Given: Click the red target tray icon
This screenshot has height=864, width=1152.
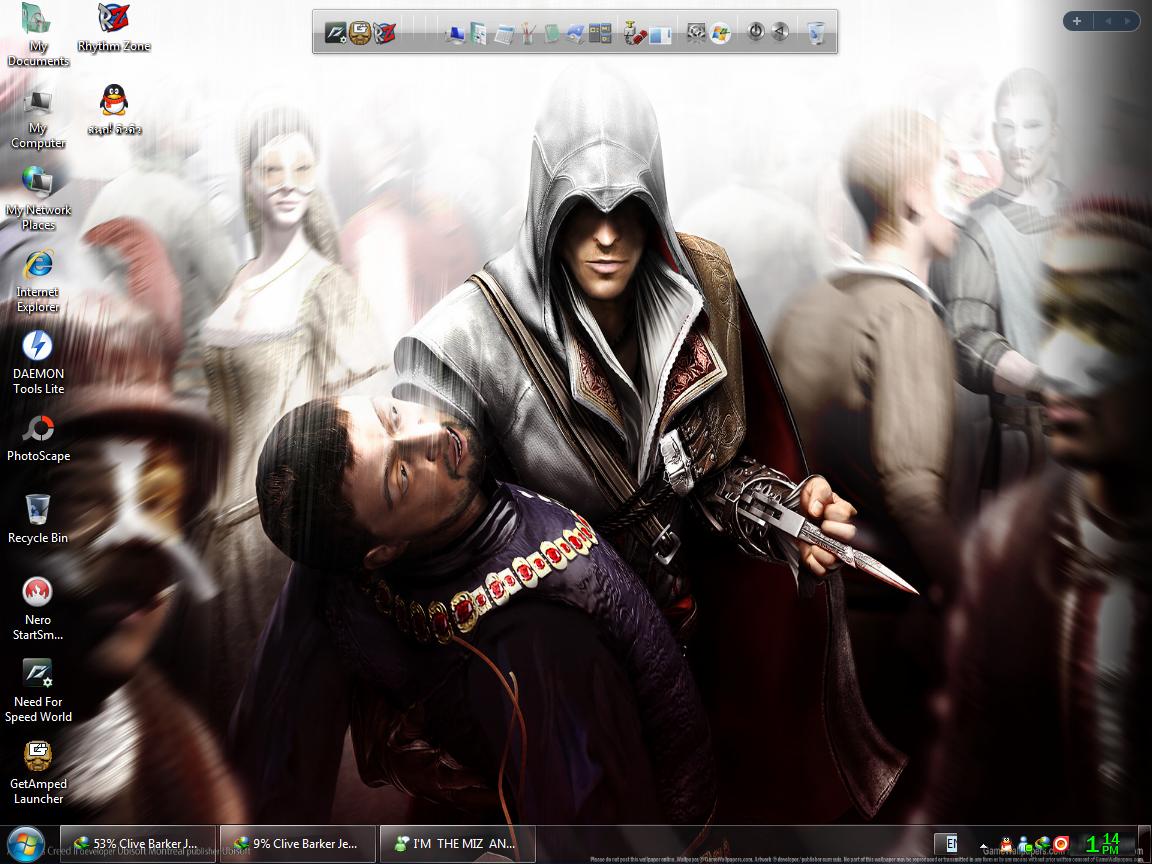Looking at the screenshot, I should point(1061,844).
